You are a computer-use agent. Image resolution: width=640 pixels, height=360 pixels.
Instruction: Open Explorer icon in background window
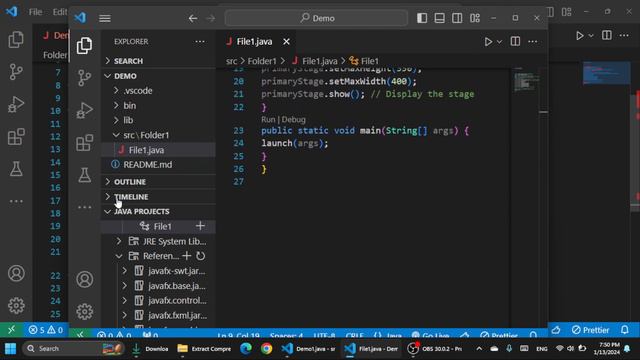(x=16, y=40)
